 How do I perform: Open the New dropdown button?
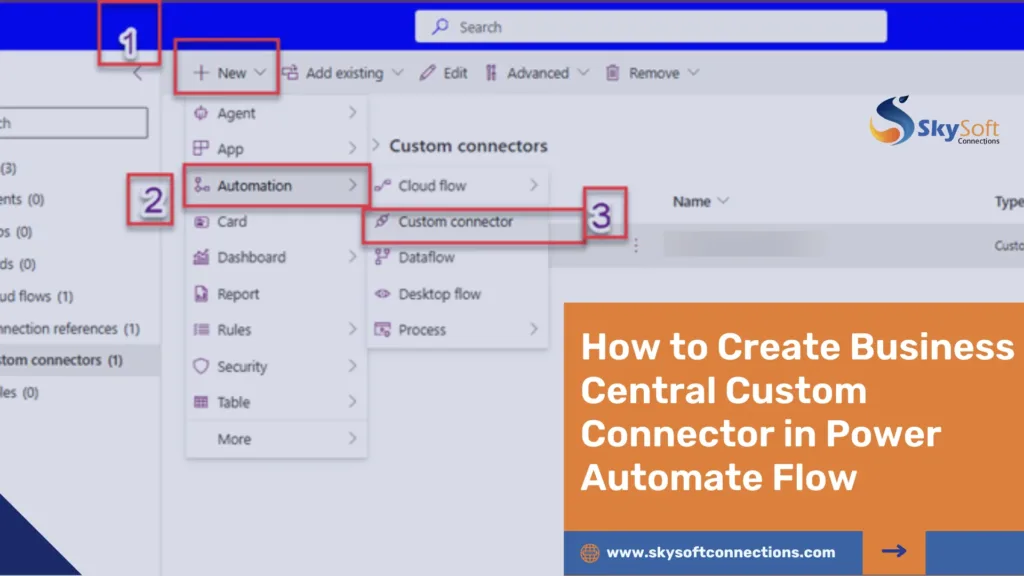[x=229, y=73]
